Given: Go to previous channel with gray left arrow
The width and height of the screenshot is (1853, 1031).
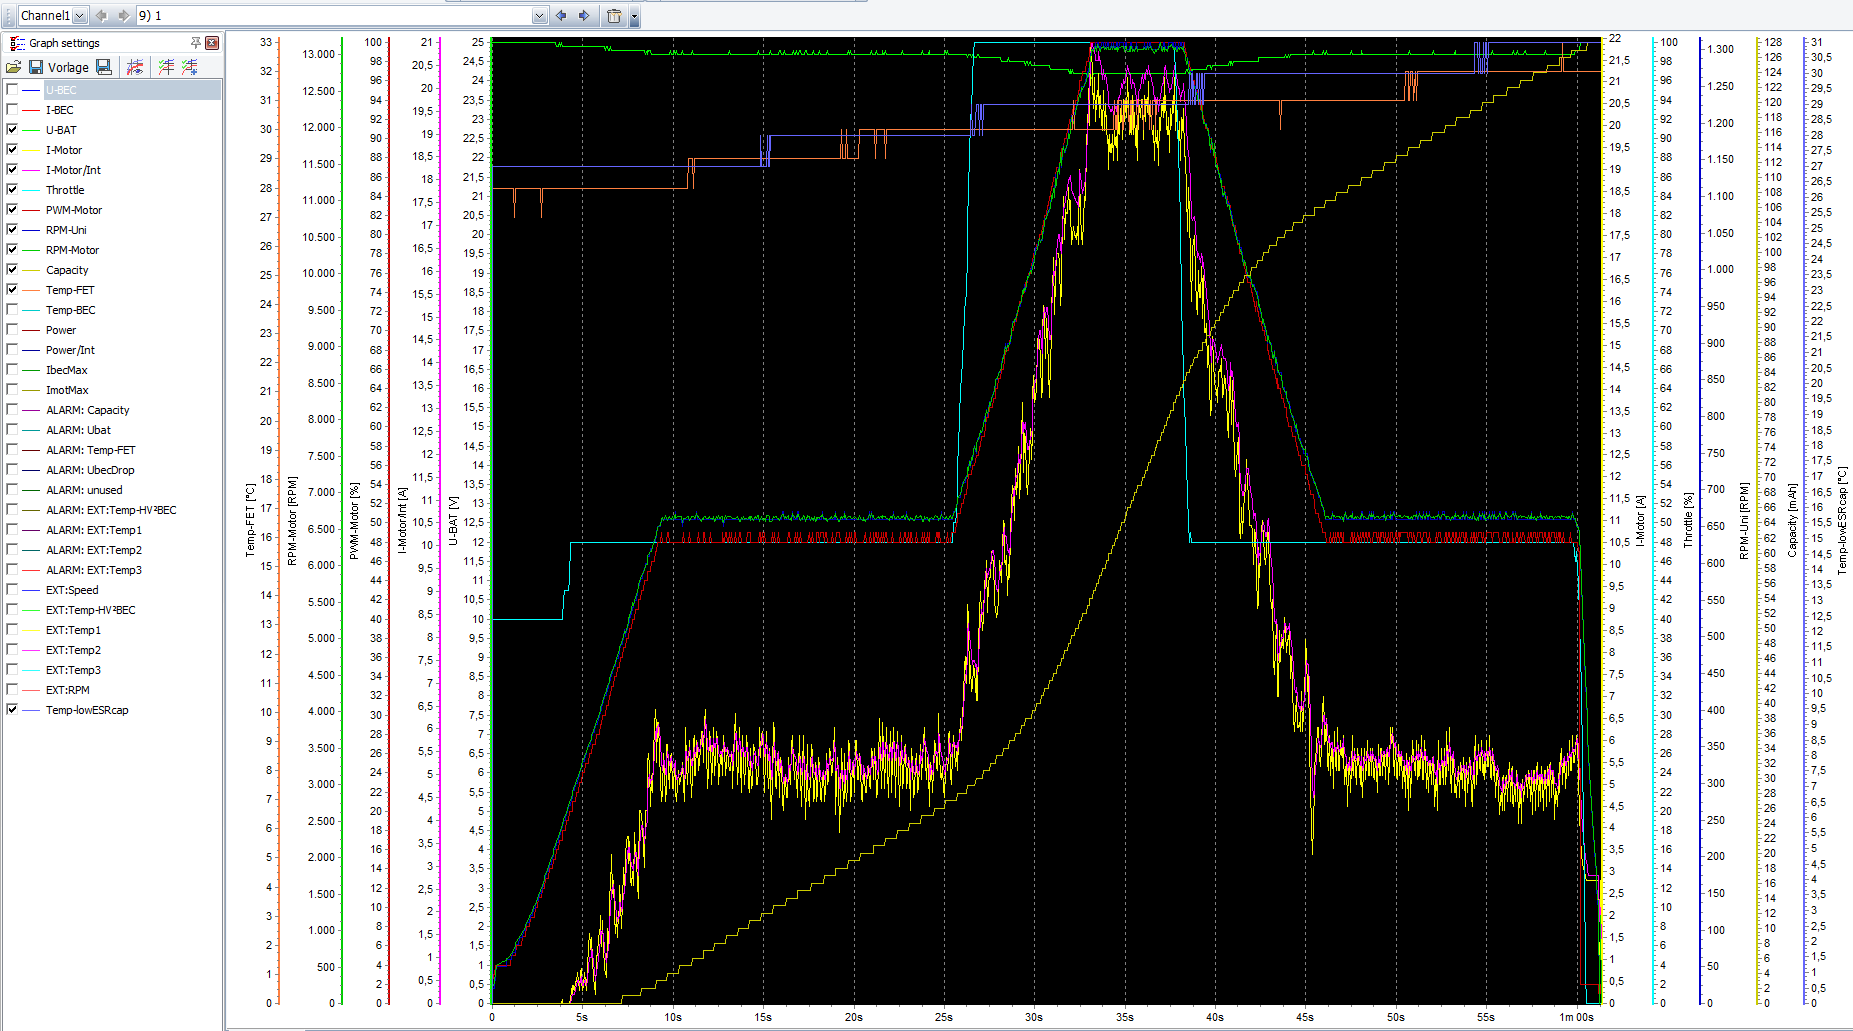Looking at the screenshot, I should tap(101, 15).
